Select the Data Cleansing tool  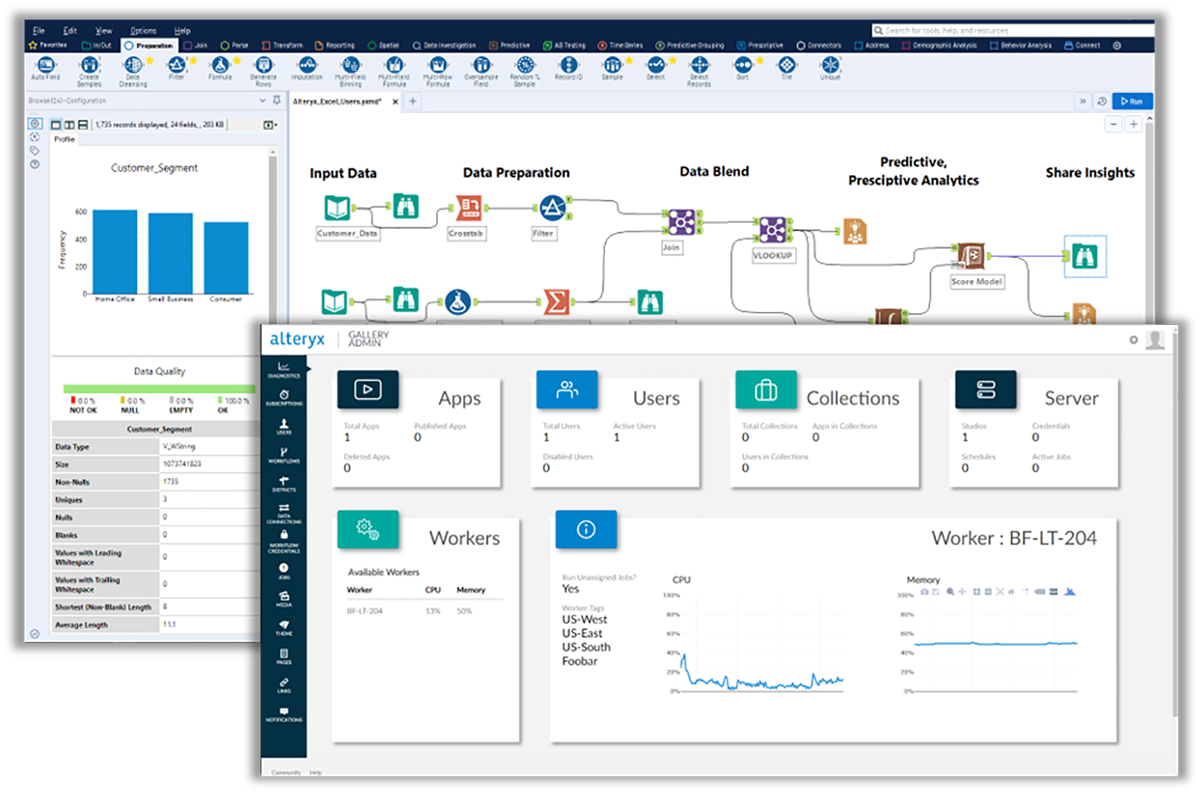(x=131, y=67)
